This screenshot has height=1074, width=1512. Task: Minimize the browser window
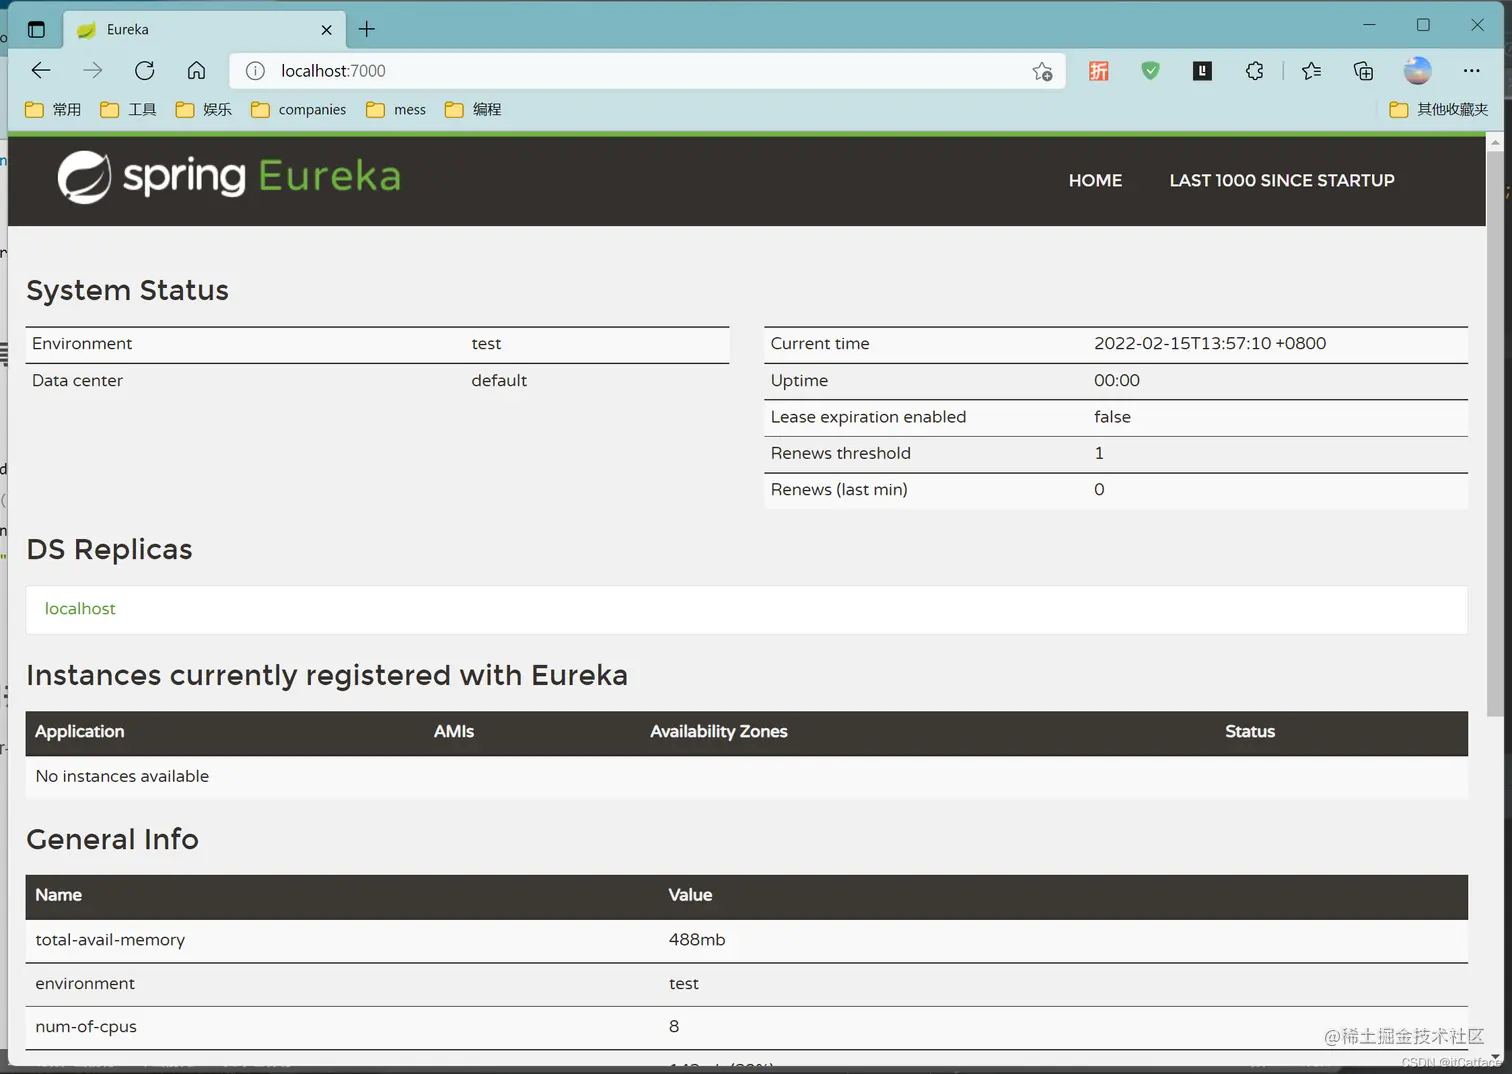click(1369, 25)
